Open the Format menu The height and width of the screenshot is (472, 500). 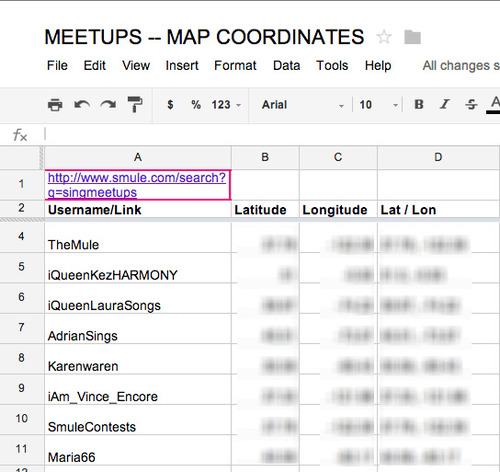pyautogui.click(x=235, y=65)
